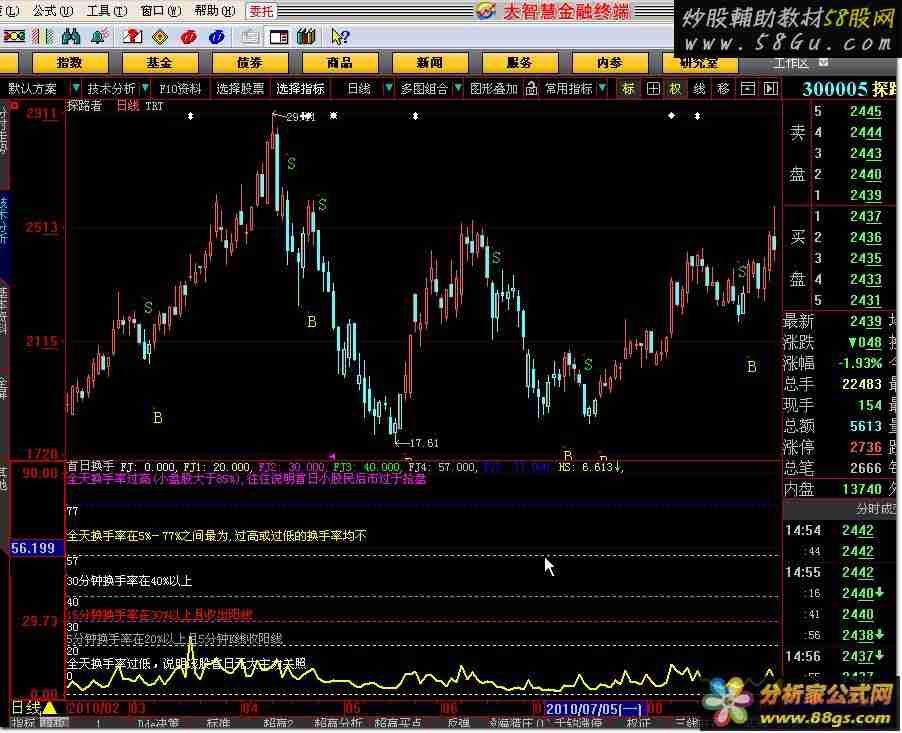
Task: Switch to the 商品 tab
Action: [340, 62]
